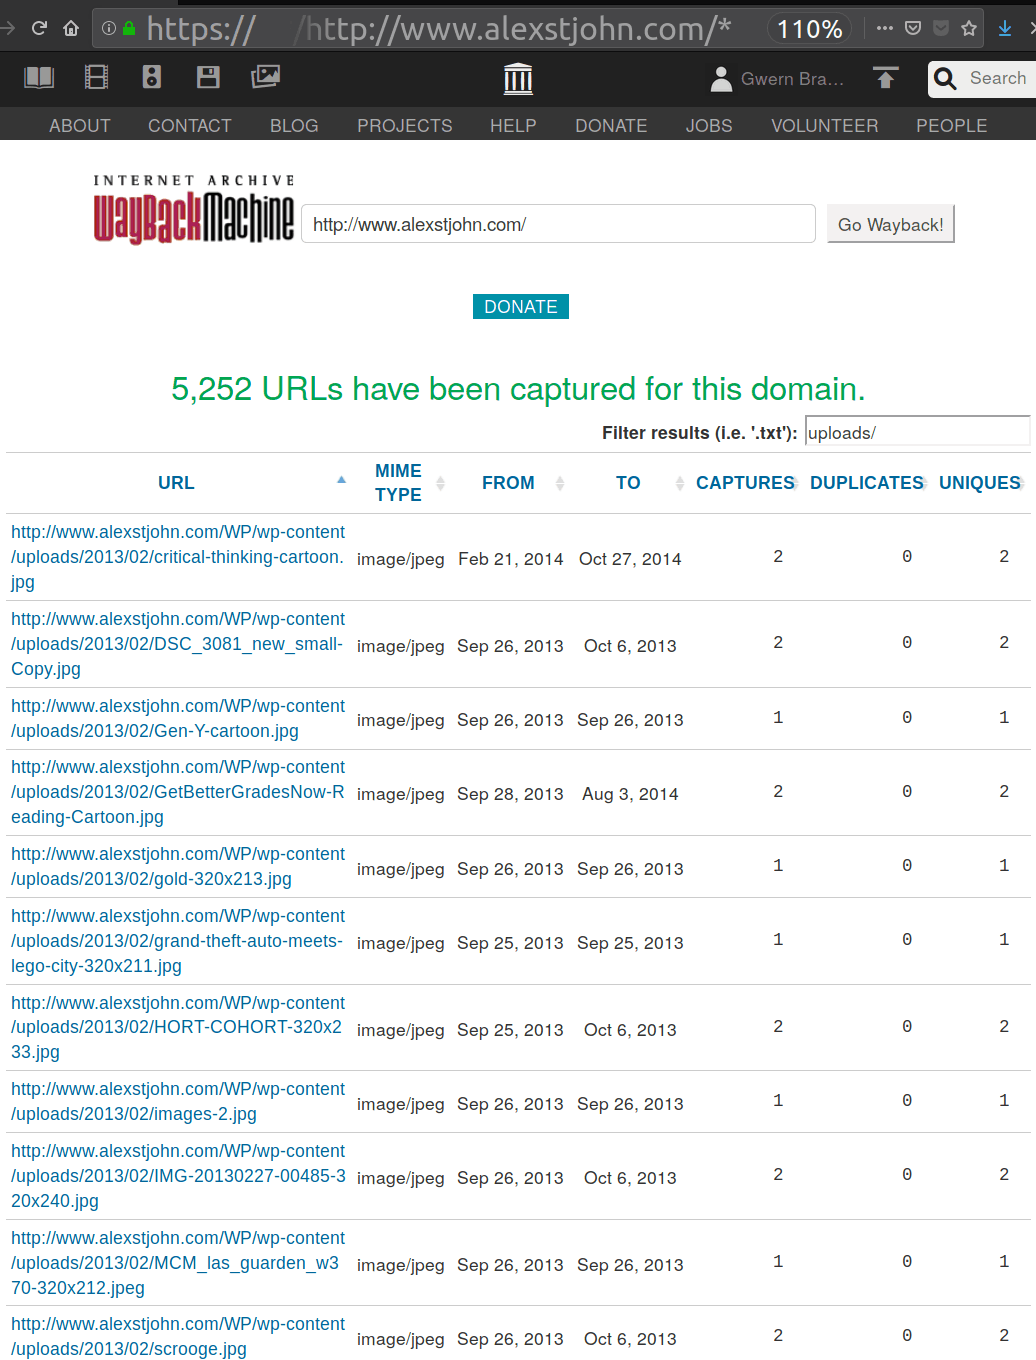
Task: Reload the page with the browser refresh icon
Action: 39,28
